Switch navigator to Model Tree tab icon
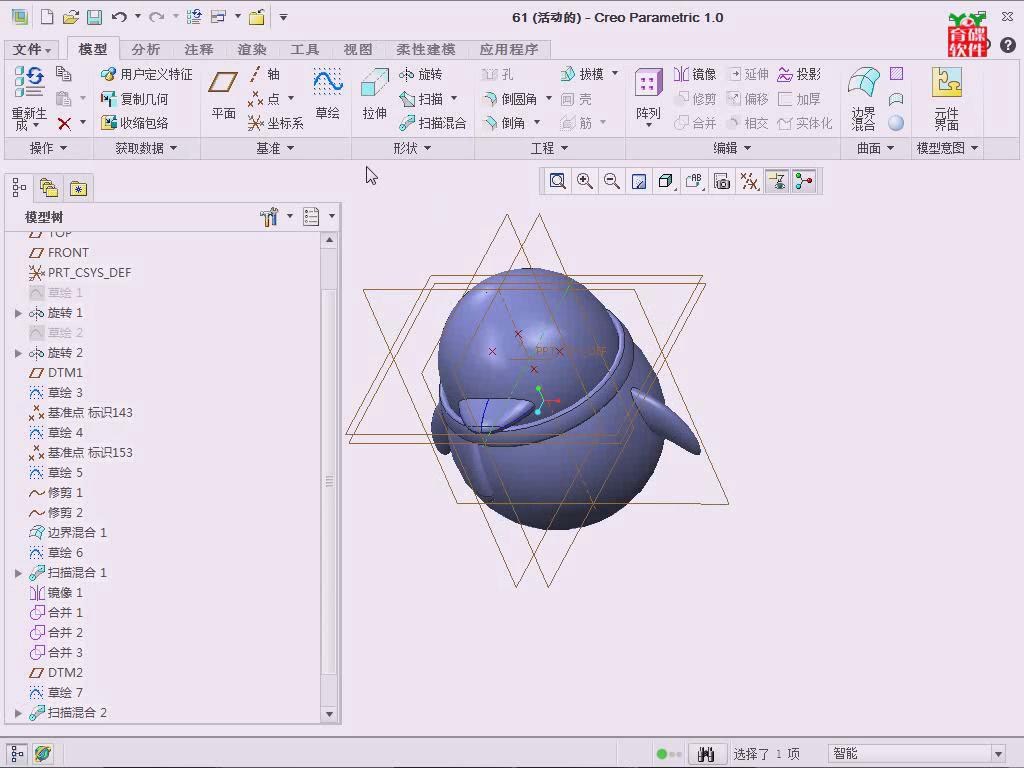Image resolution: width=1024 pixels, height=768 pixels. (19, 188)
